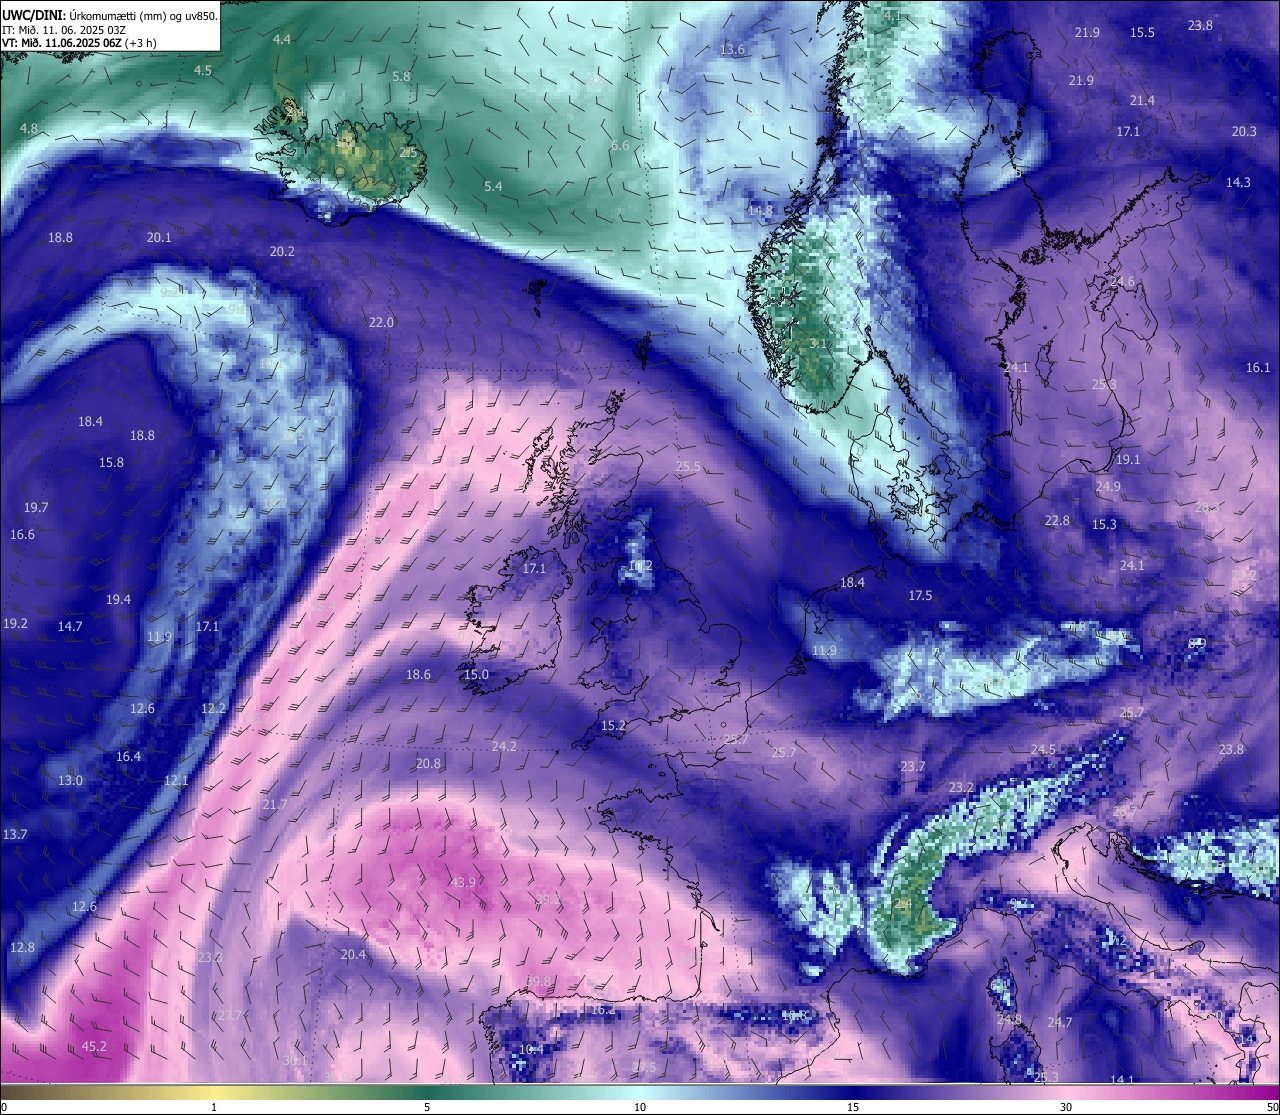Click the 24.8 value near Sardinia
This screenshot has height=1115, width=1280.
1009,1019
